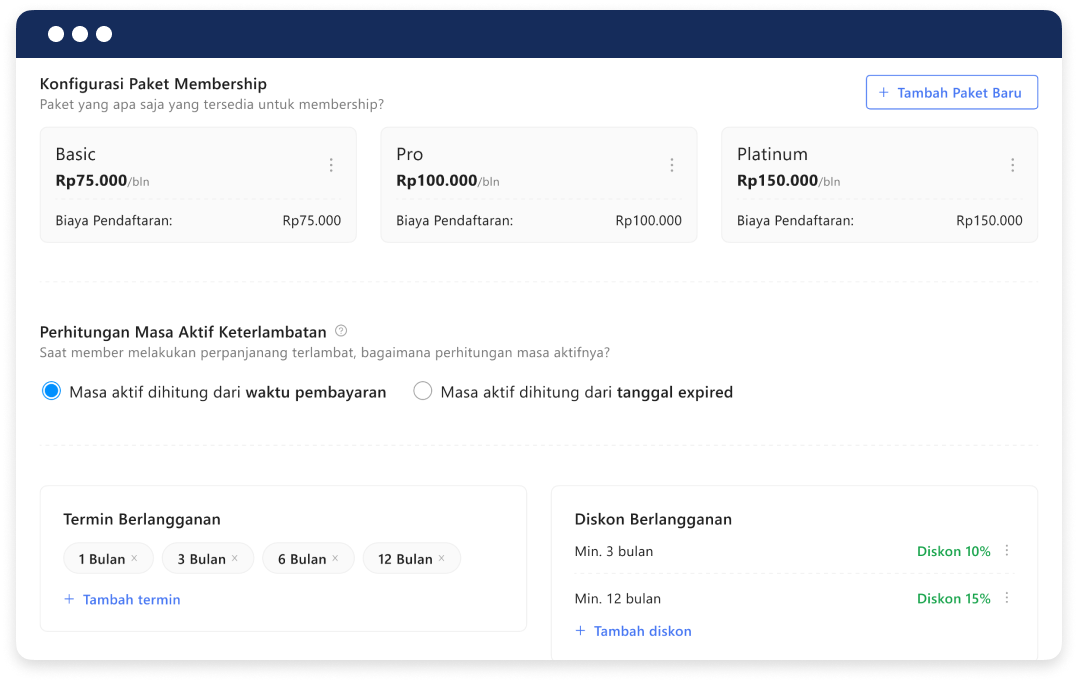Remove the 3 Bulan termin chip

point(234,558)
